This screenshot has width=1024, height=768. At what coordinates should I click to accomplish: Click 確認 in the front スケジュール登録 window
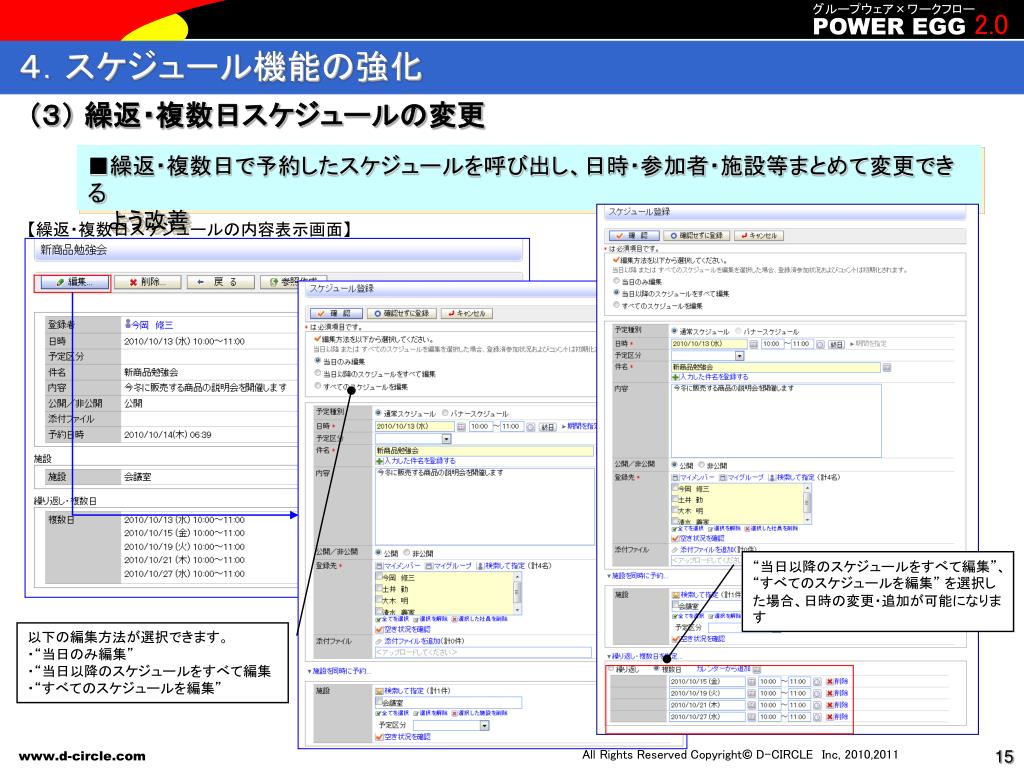pos(633,236)
